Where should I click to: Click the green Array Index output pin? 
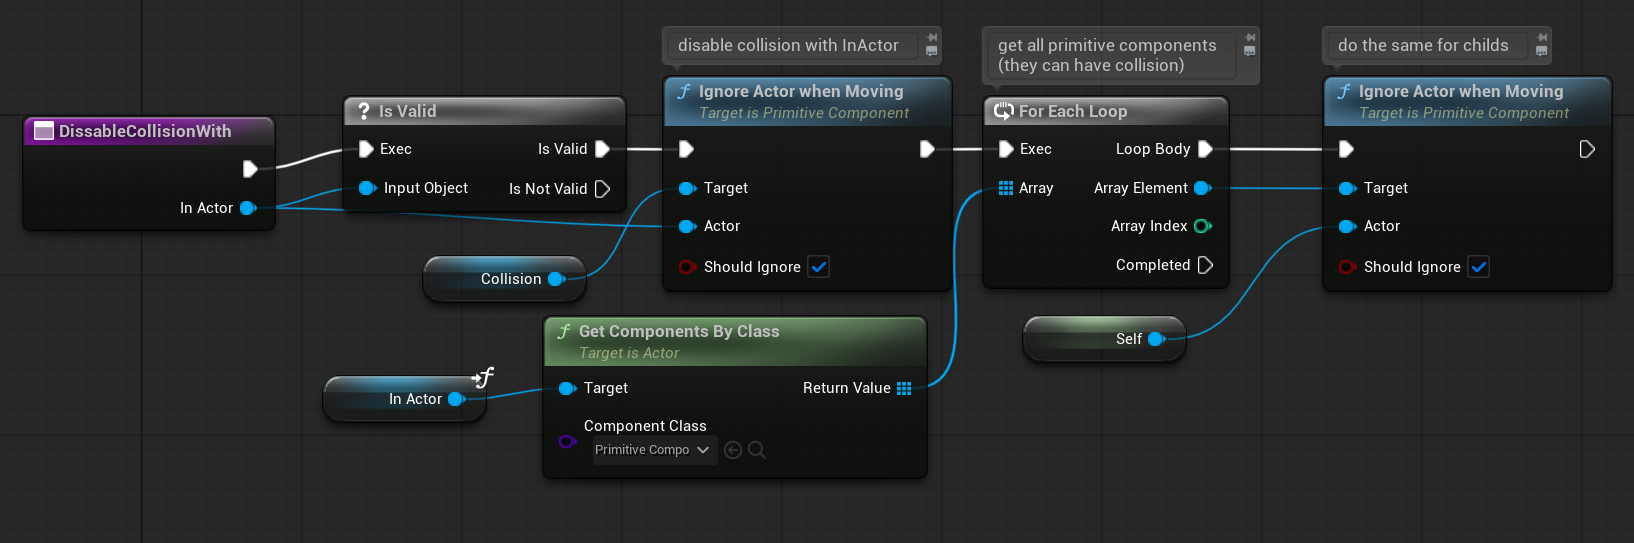[x=1202, y=226]
